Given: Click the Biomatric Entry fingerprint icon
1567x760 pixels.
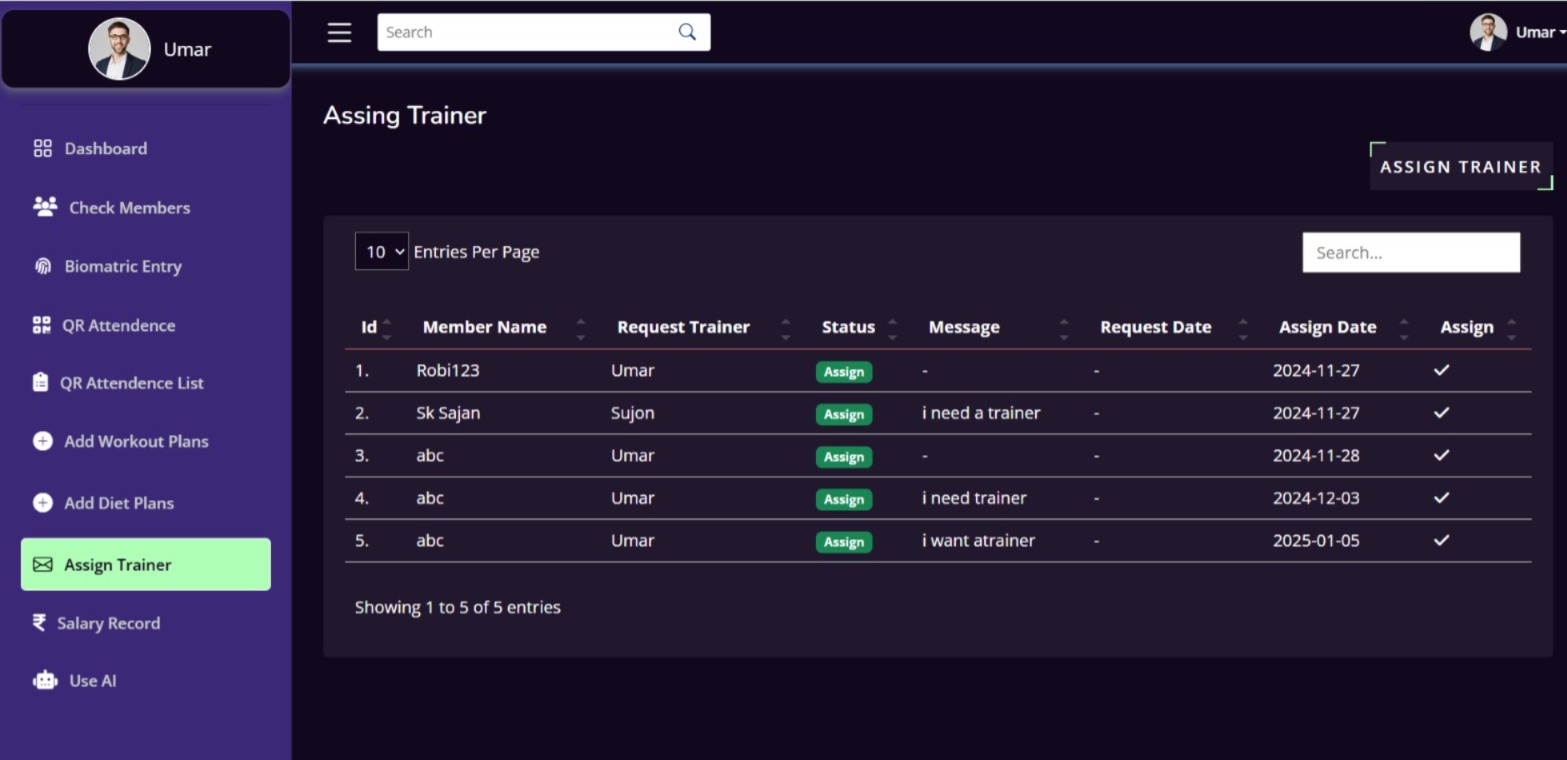Looking at the screenshot, I should [x=42, y=267].
